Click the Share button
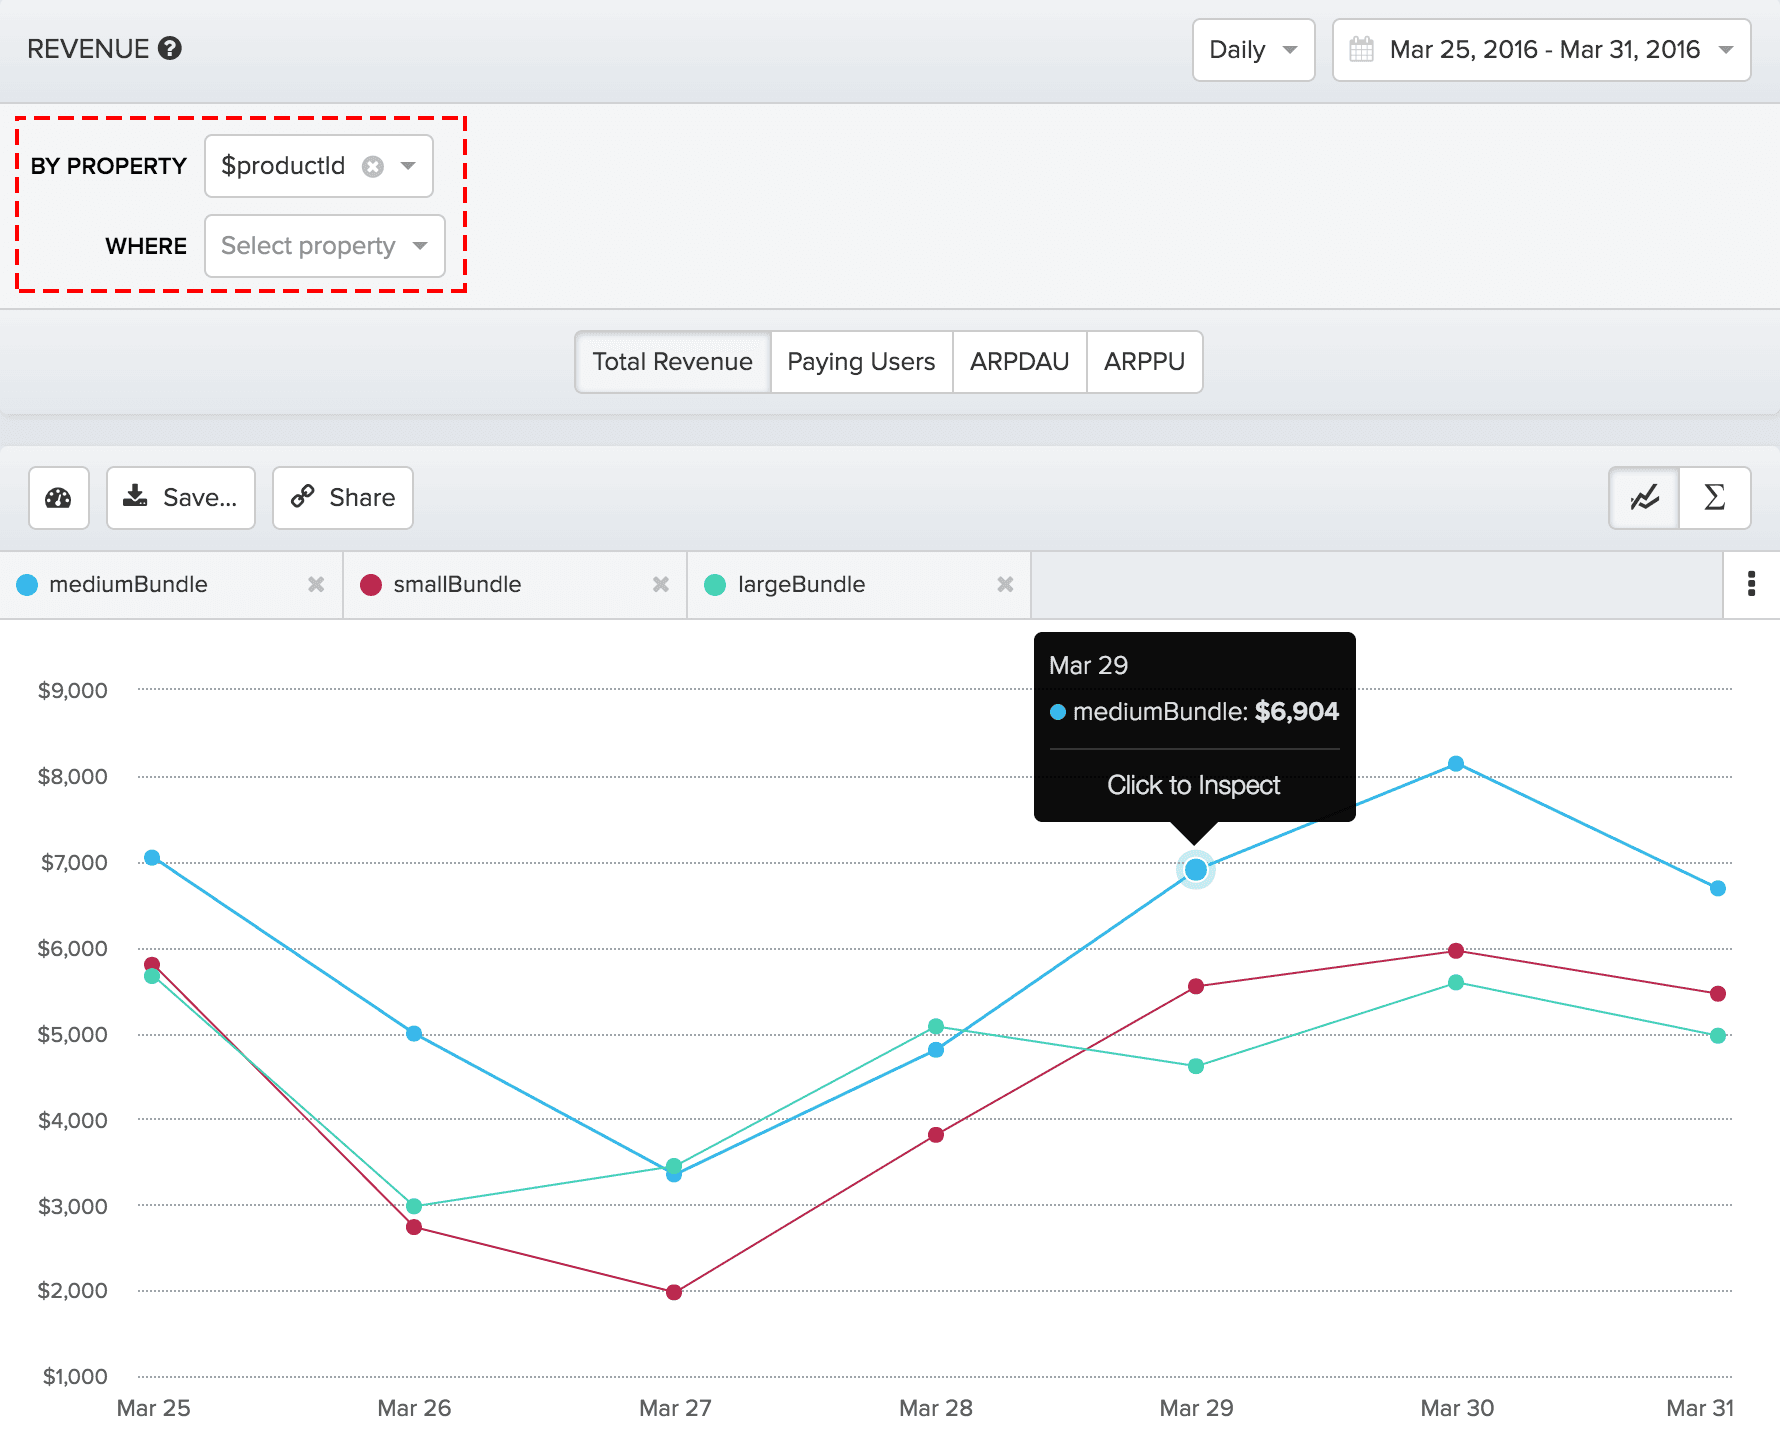This screenshot has height=1434, width=1780. tap(343, 498)
